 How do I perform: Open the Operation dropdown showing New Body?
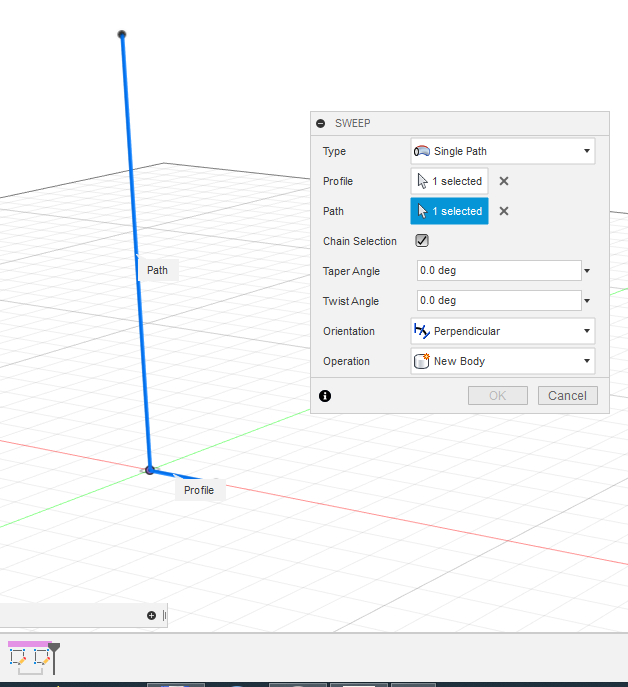point(503,361)
